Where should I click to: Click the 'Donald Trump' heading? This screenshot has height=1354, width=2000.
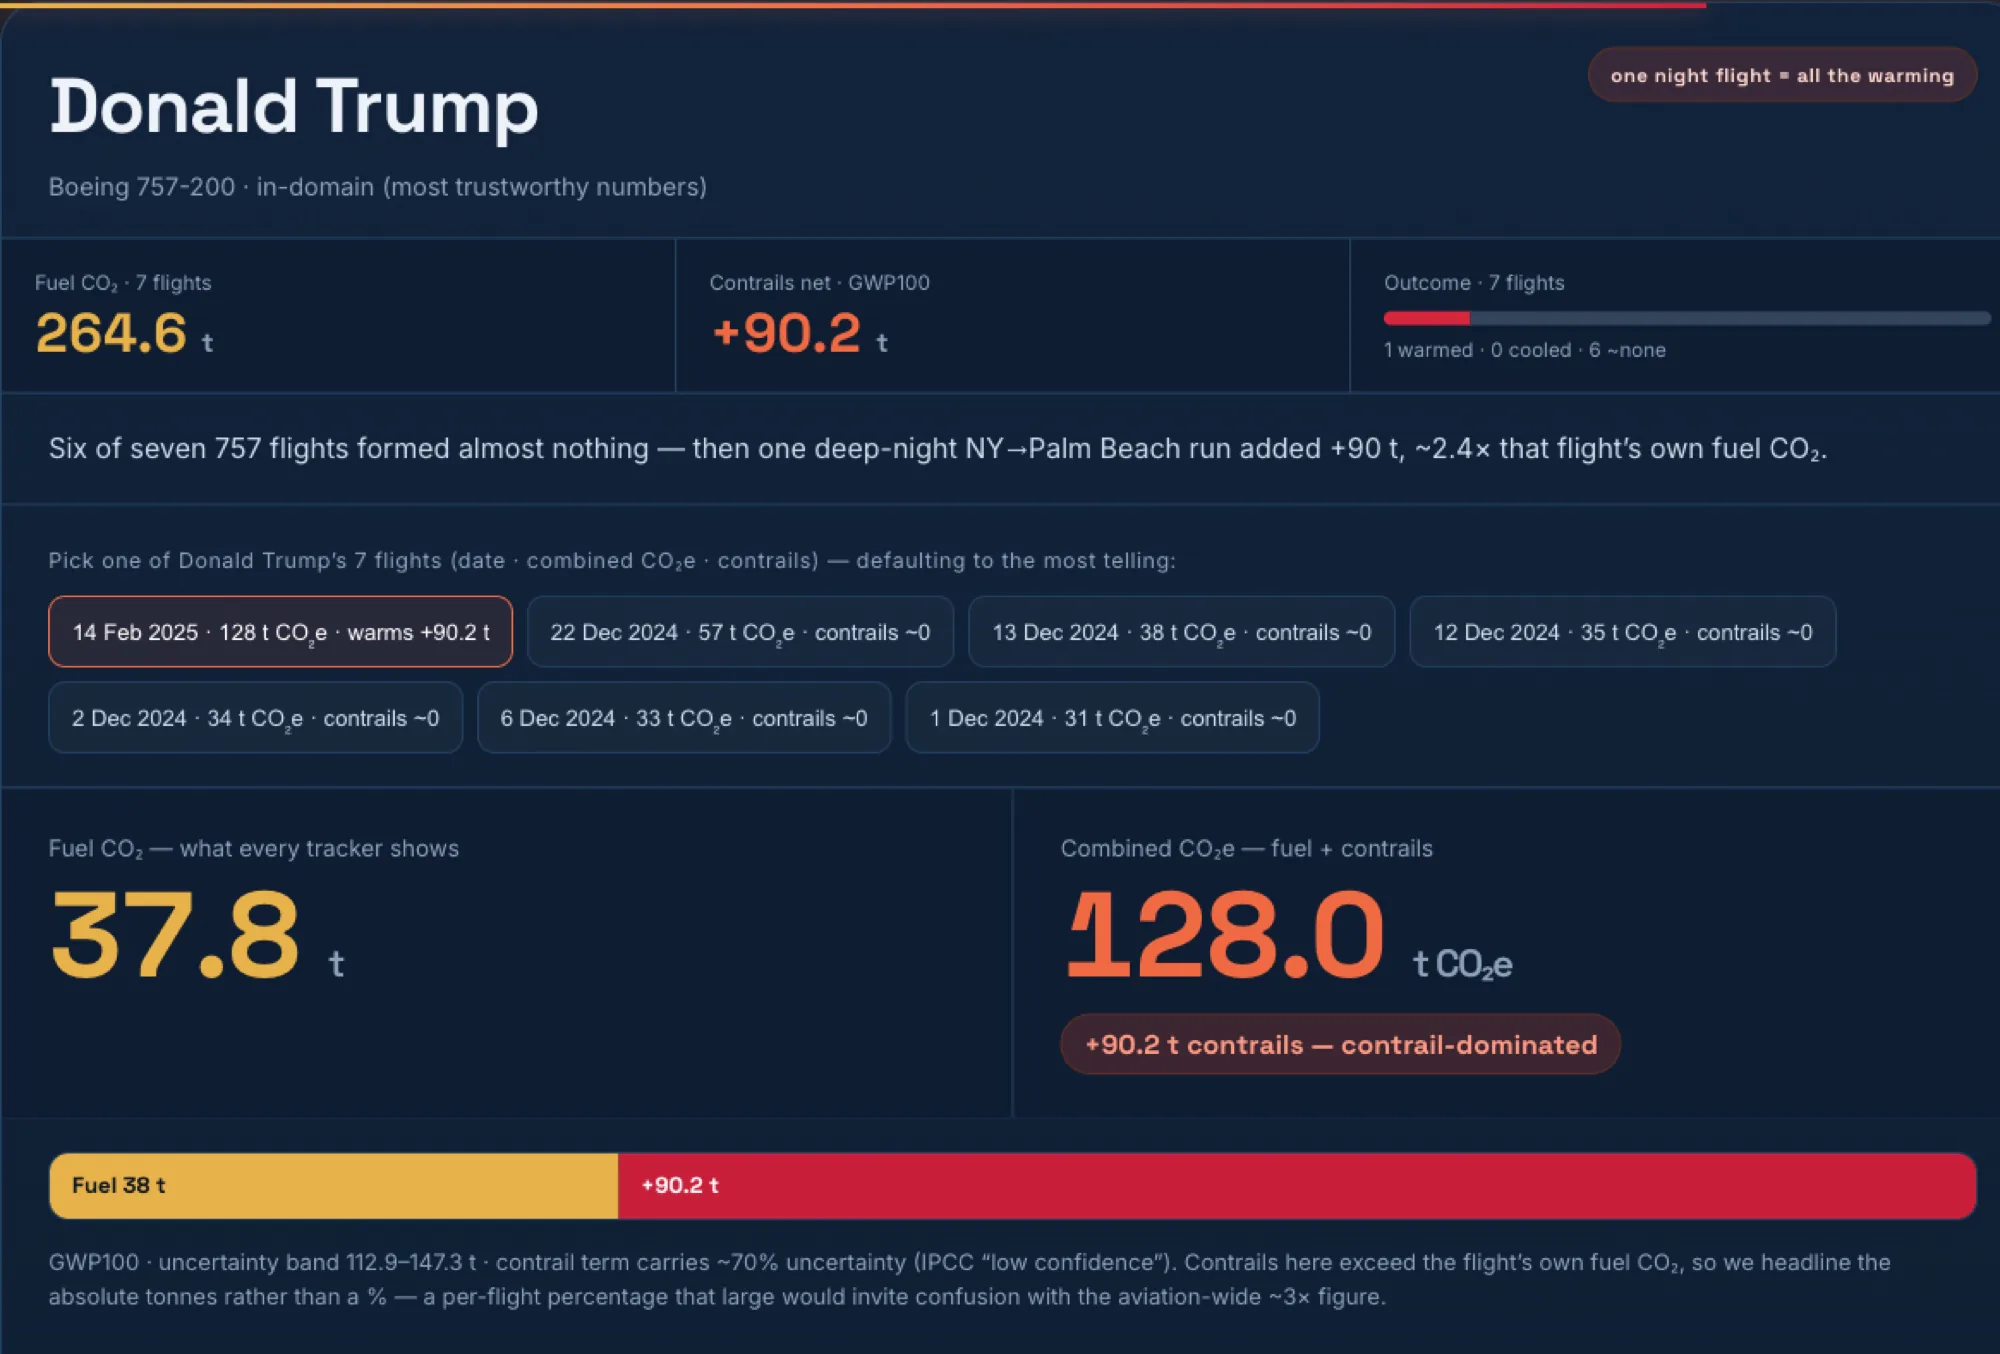click(x=294, y=107)
